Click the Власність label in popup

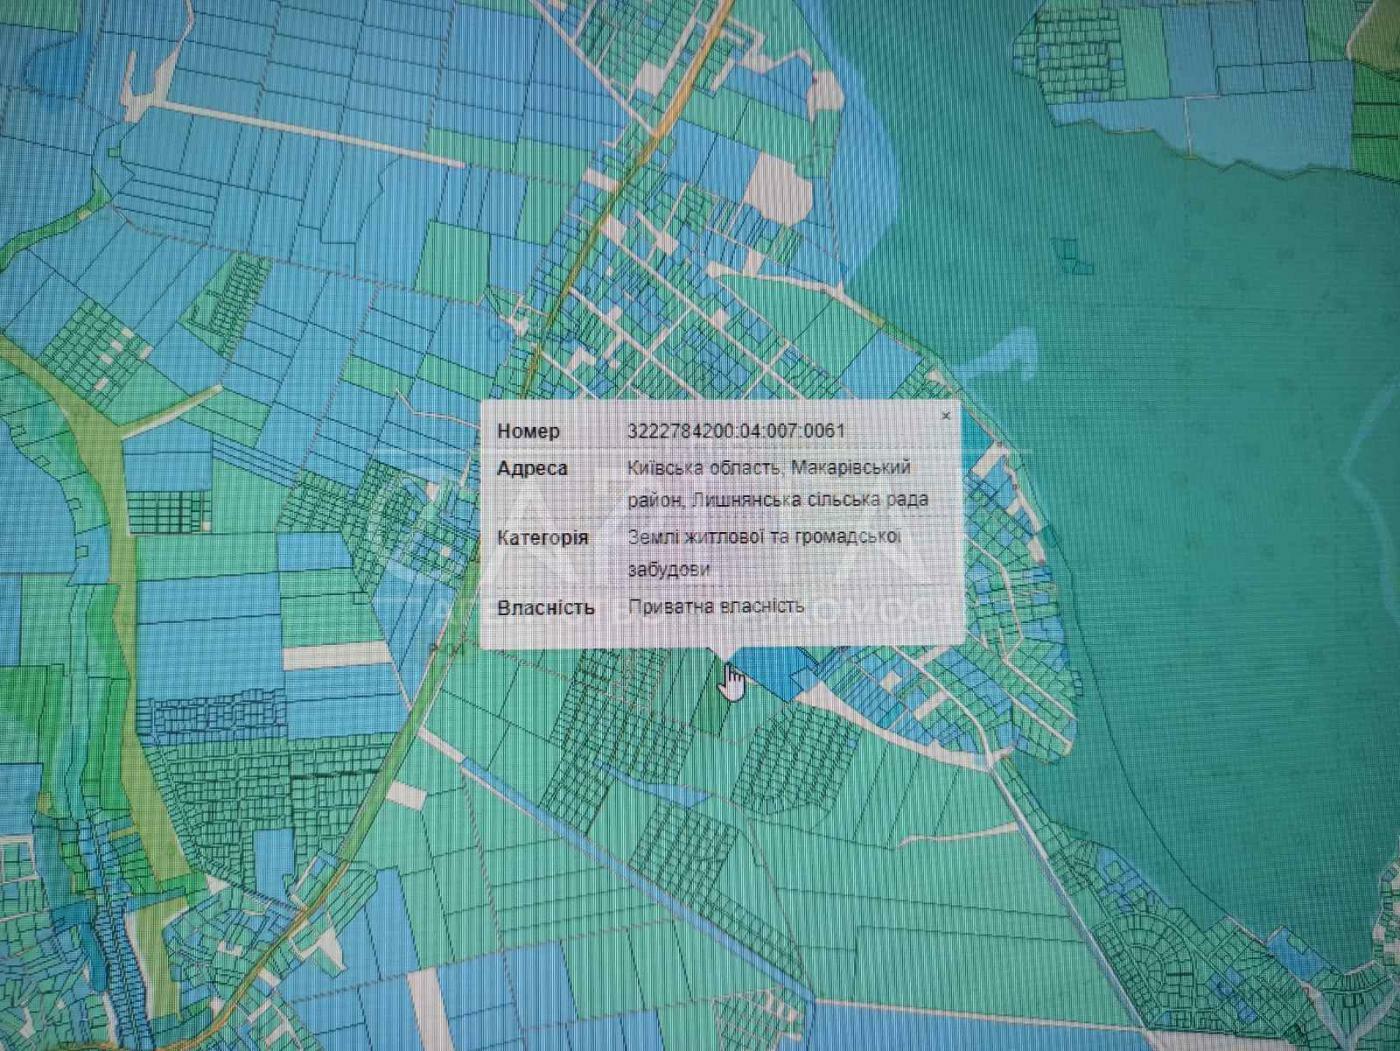545,607
